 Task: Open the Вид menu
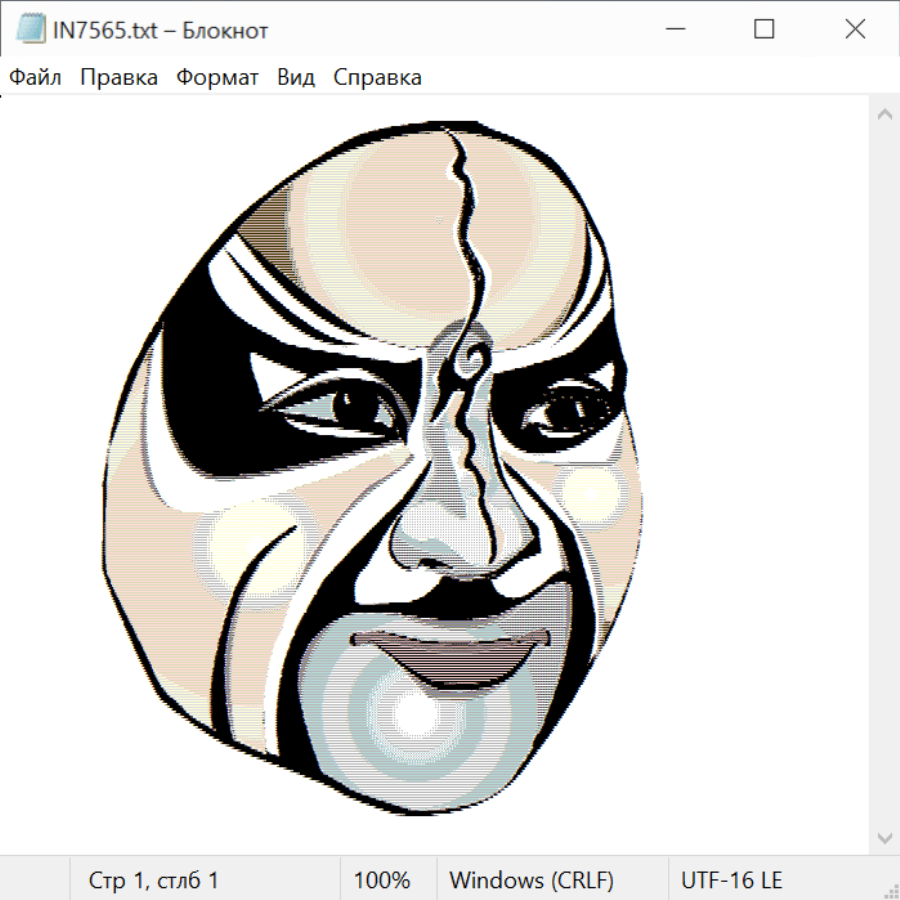click(296, 78)
